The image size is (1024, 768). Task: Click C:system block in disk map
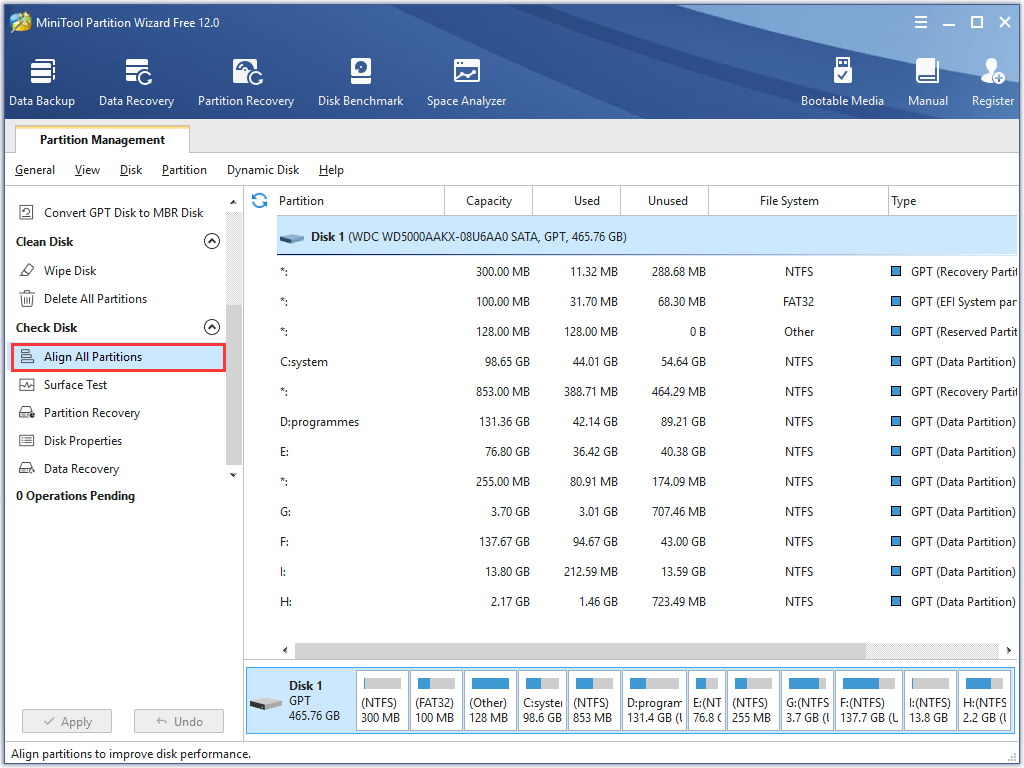(x=543, y=701)
